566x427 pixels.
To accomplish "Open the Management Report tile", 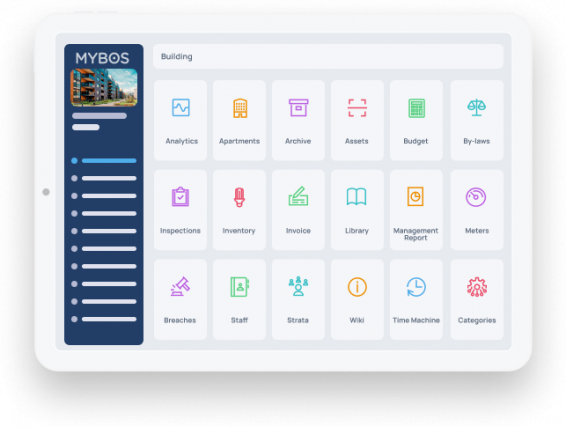I will click(416, 210).
